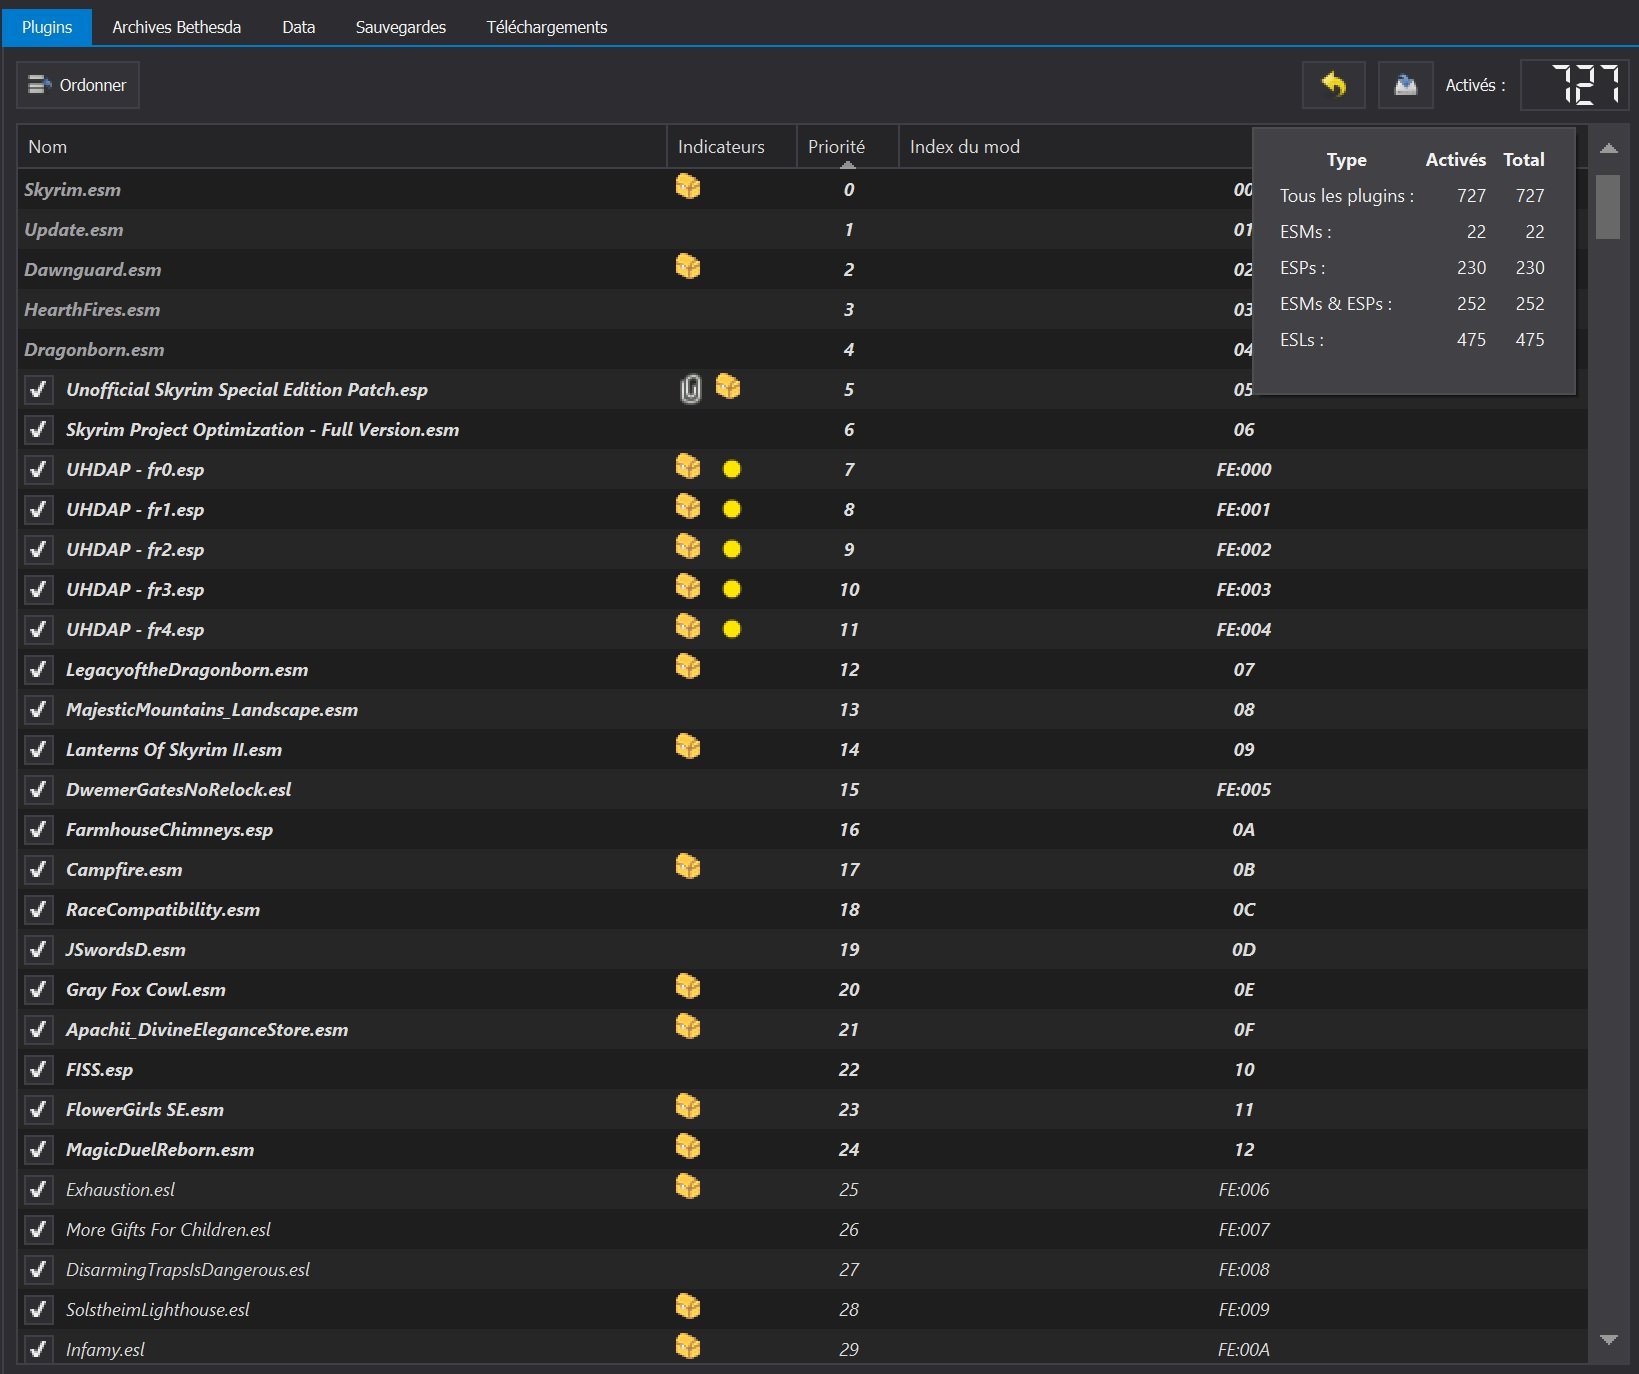
Task: Toggle the Skyrim Project Optimization checkbox
Action: tap(38, 429)
